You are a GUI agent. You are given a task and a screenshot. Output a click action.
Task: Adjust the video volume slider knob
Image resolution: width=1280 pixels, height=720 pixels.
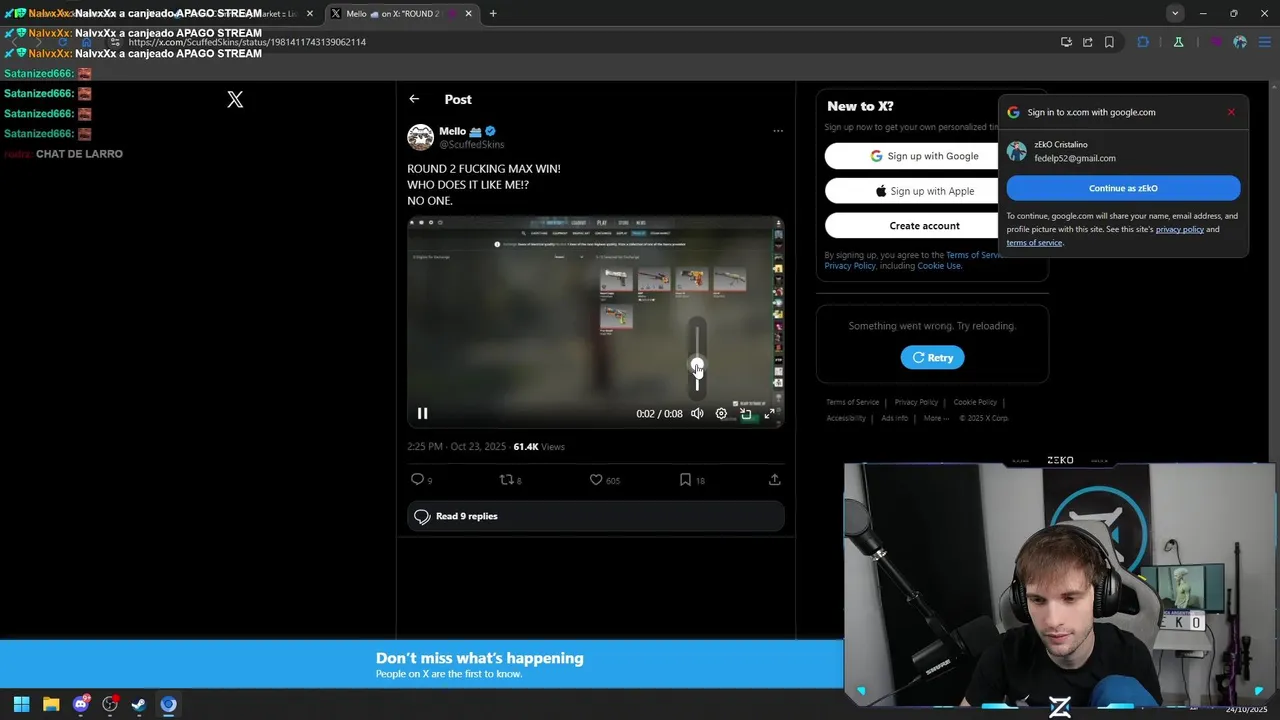tap(697, 365)
